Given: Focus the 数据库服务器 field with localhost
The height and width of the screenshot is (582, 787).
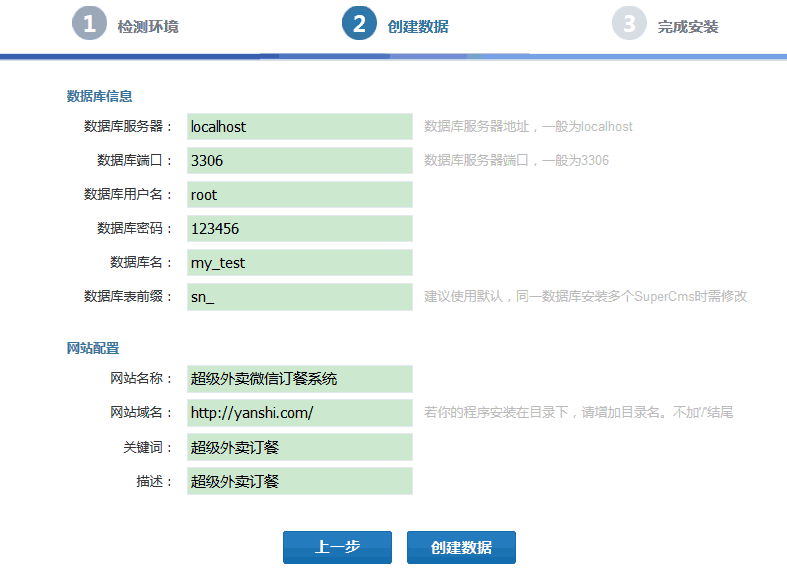Looking at the screenshot, I should point(299,127).
